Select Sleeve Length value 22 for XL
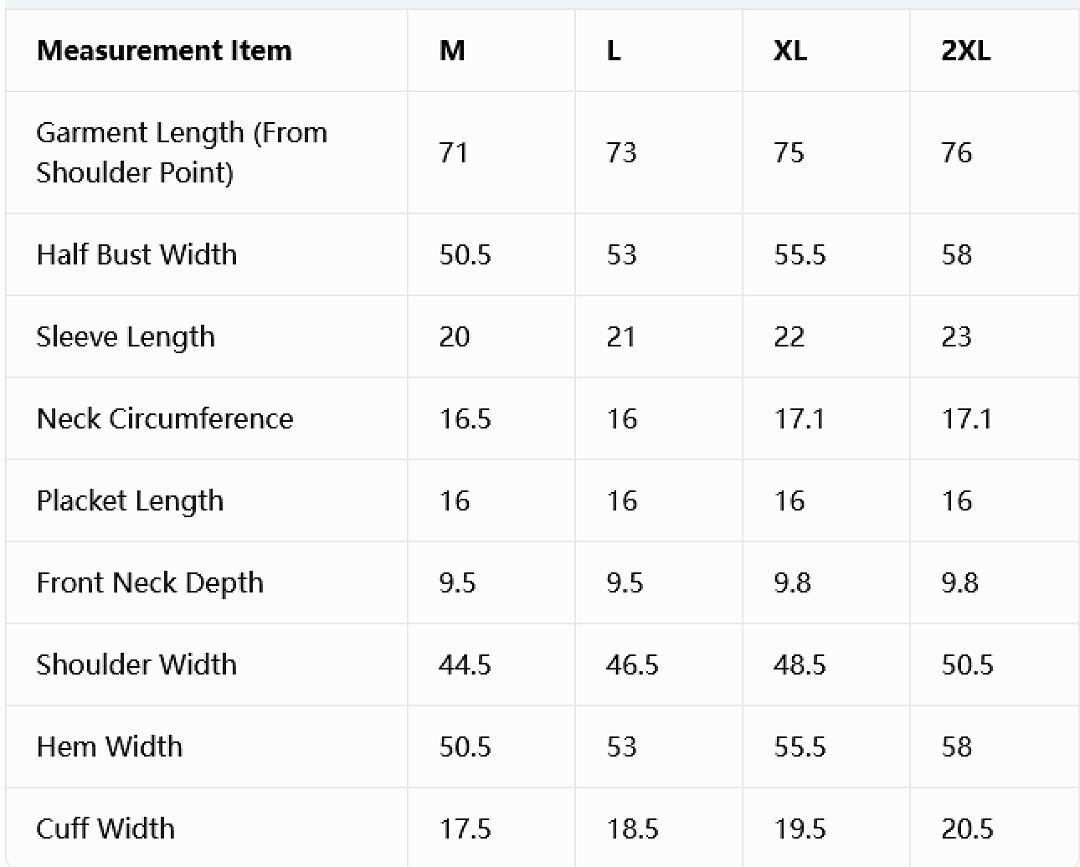 789,337
